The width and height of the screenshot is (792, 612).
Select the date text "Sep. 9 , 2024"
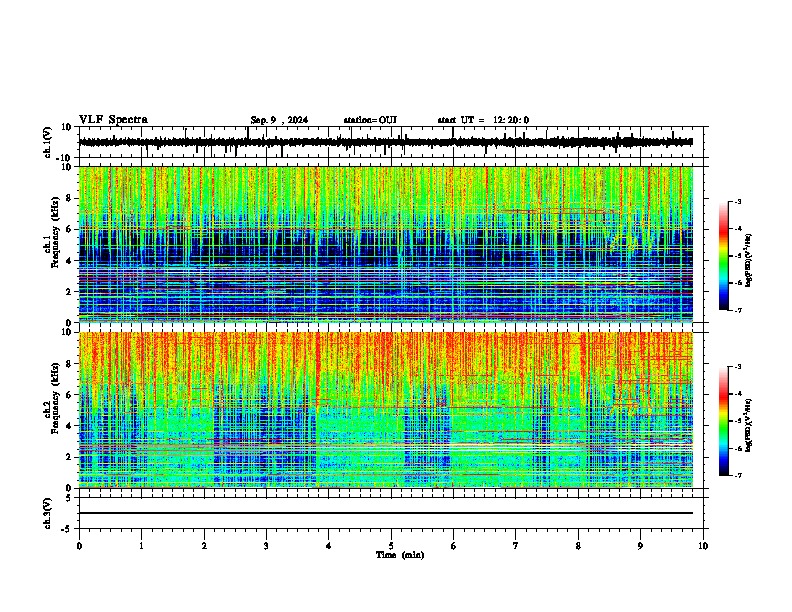pos(279,120)
